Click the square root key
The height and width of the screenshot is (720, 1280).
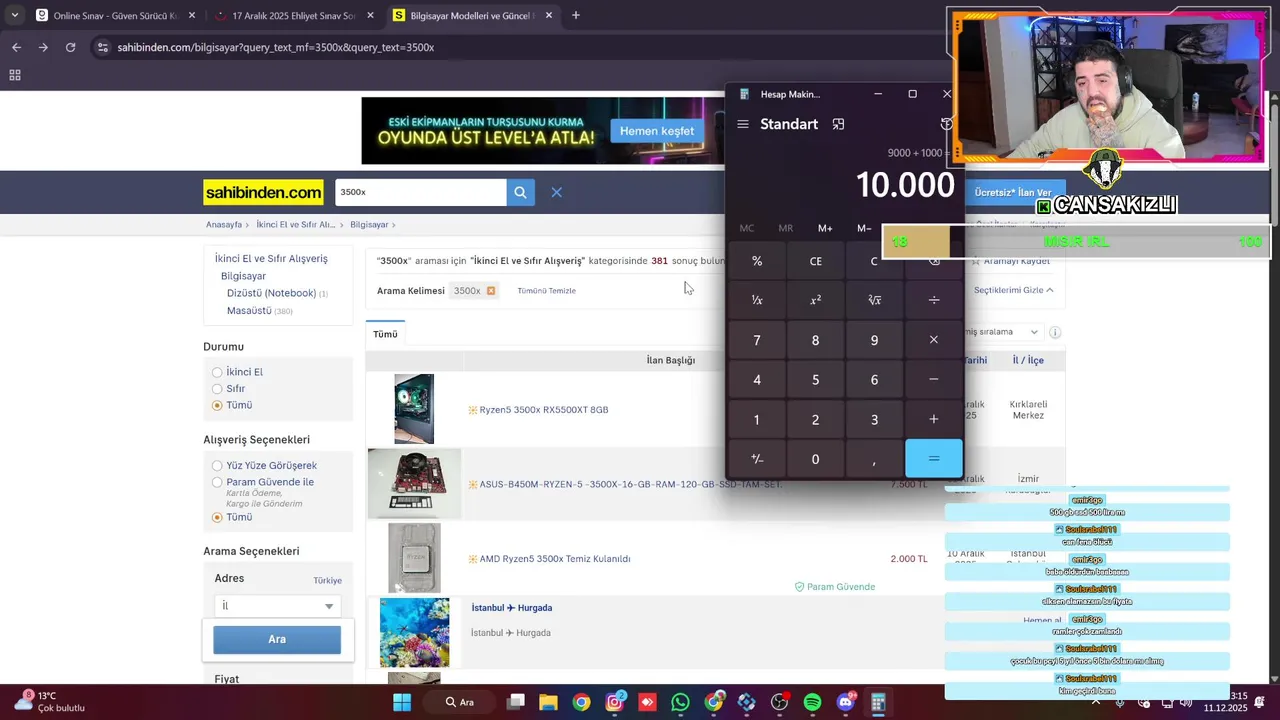(874, 300)
